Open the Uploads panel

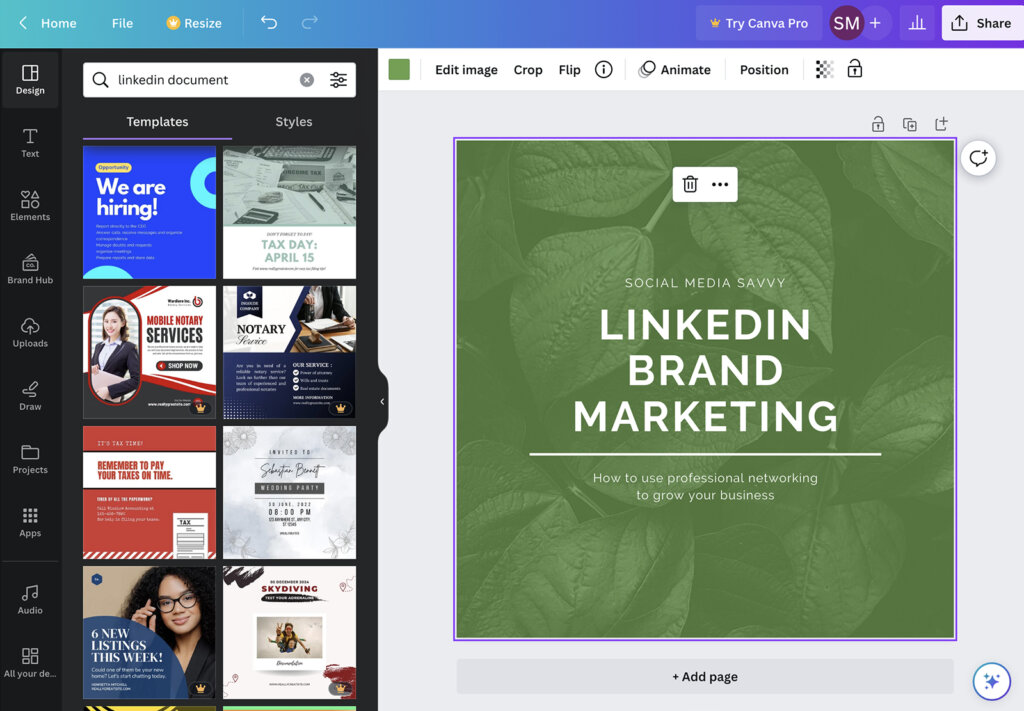pyautogui.click(x=30, y=335)
